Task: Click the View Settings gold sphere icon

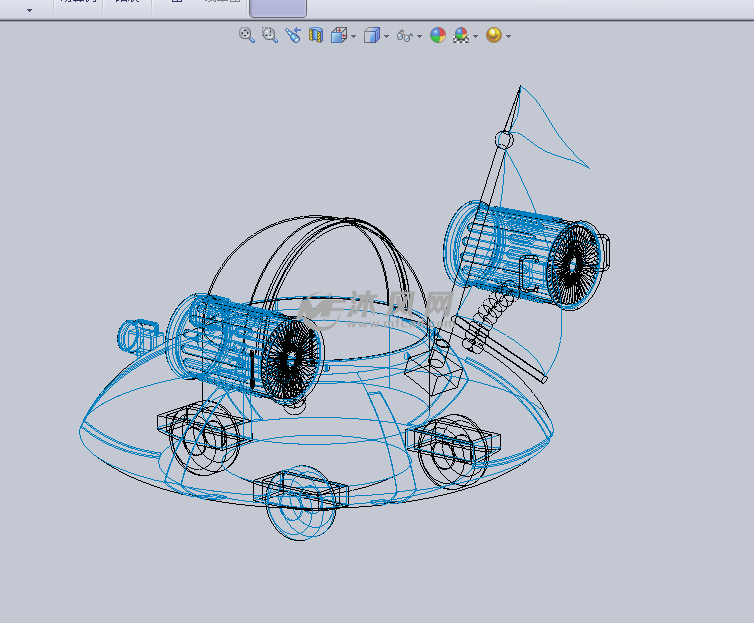Action: click(x=493, y=35)
